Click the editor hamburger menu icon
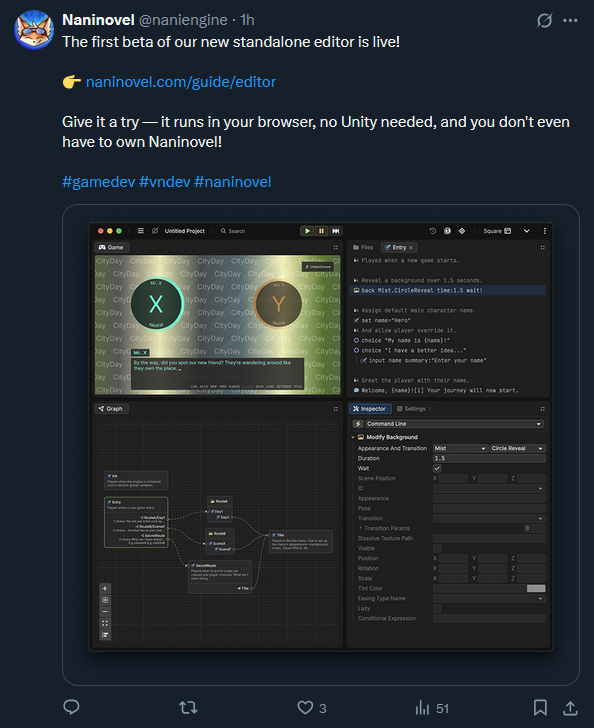This screenshot has height=728, width=594. pos(141,231)
